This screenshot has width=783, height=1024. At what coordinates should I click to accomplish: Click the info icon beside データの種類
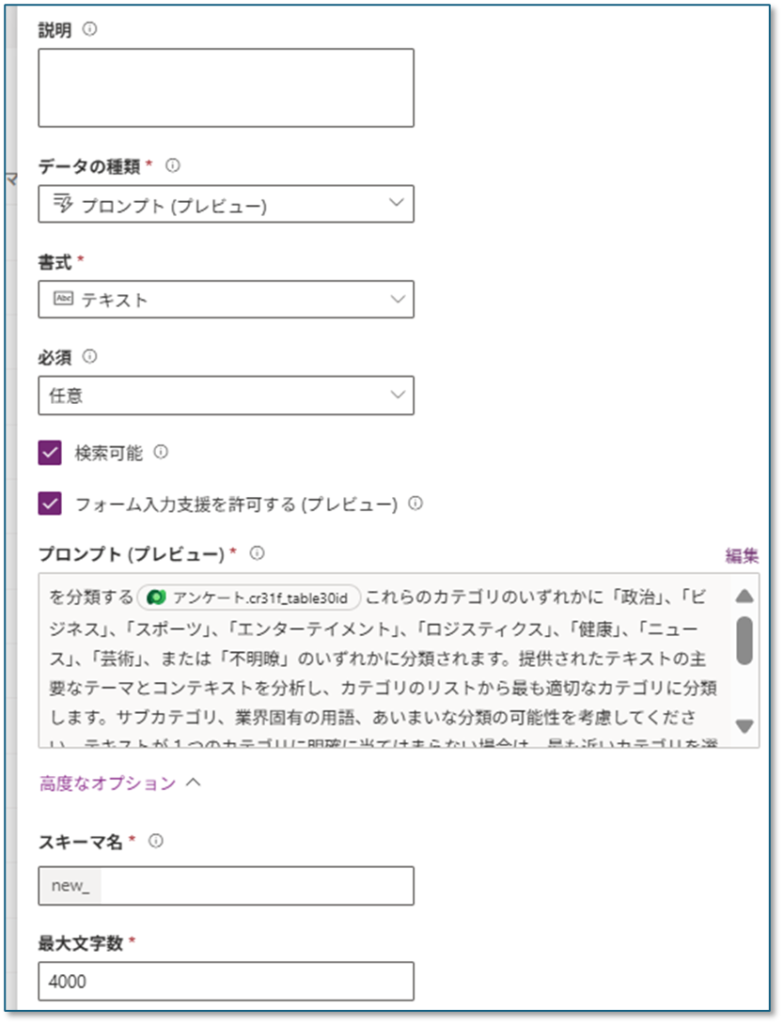172,166
